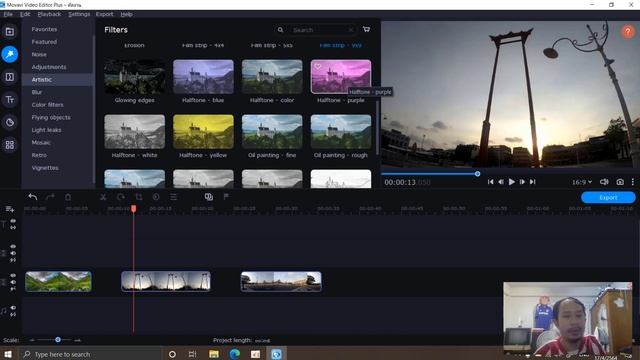Click the Transition wizard icon
Screen dimensions: 640x360
click(209, 197)
